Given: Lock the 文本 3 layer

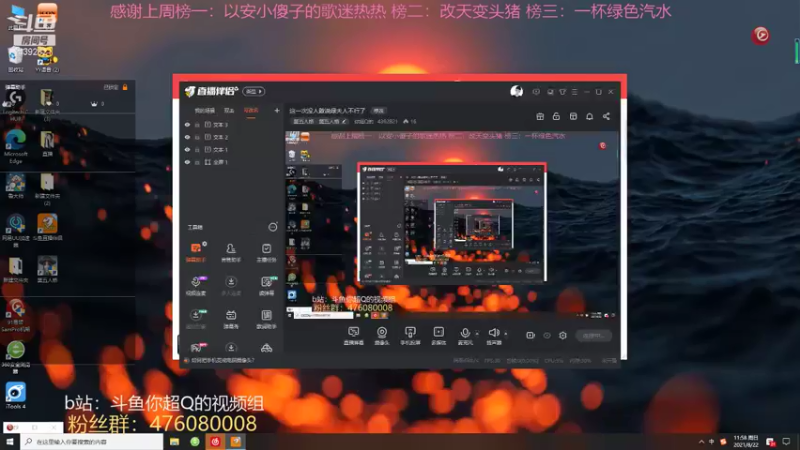Looking at the screenshot, I should (197, 124).
